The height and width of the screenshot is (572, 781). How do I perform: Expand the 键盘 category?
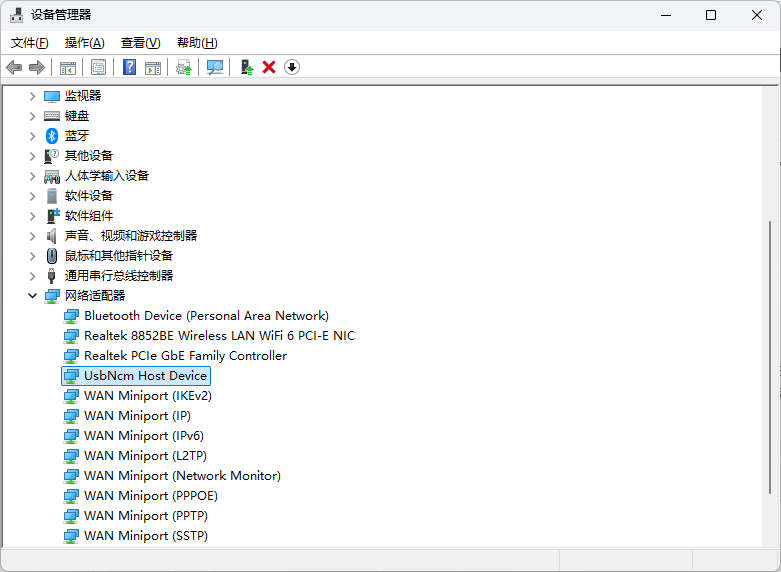click(32, 116)
